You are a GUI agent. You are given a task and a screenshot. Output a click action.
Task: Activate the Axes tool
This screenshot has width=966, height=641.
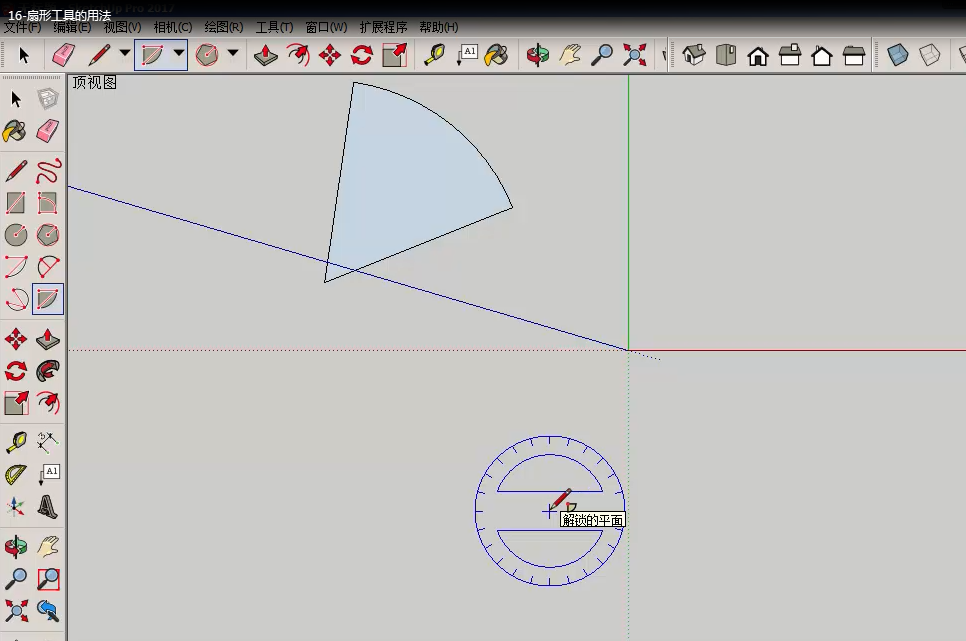[16, 507]
